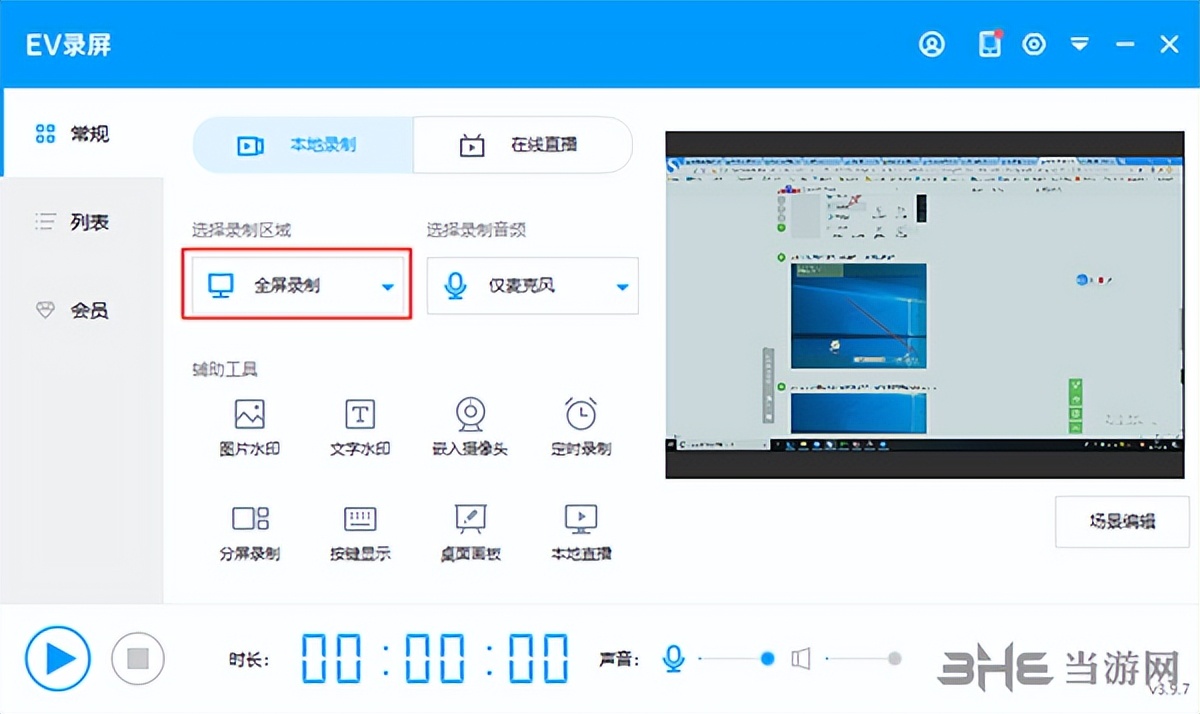
Task: Enable 嵌入摄像头 (embed camera)
Action: (x=469, y=424)
